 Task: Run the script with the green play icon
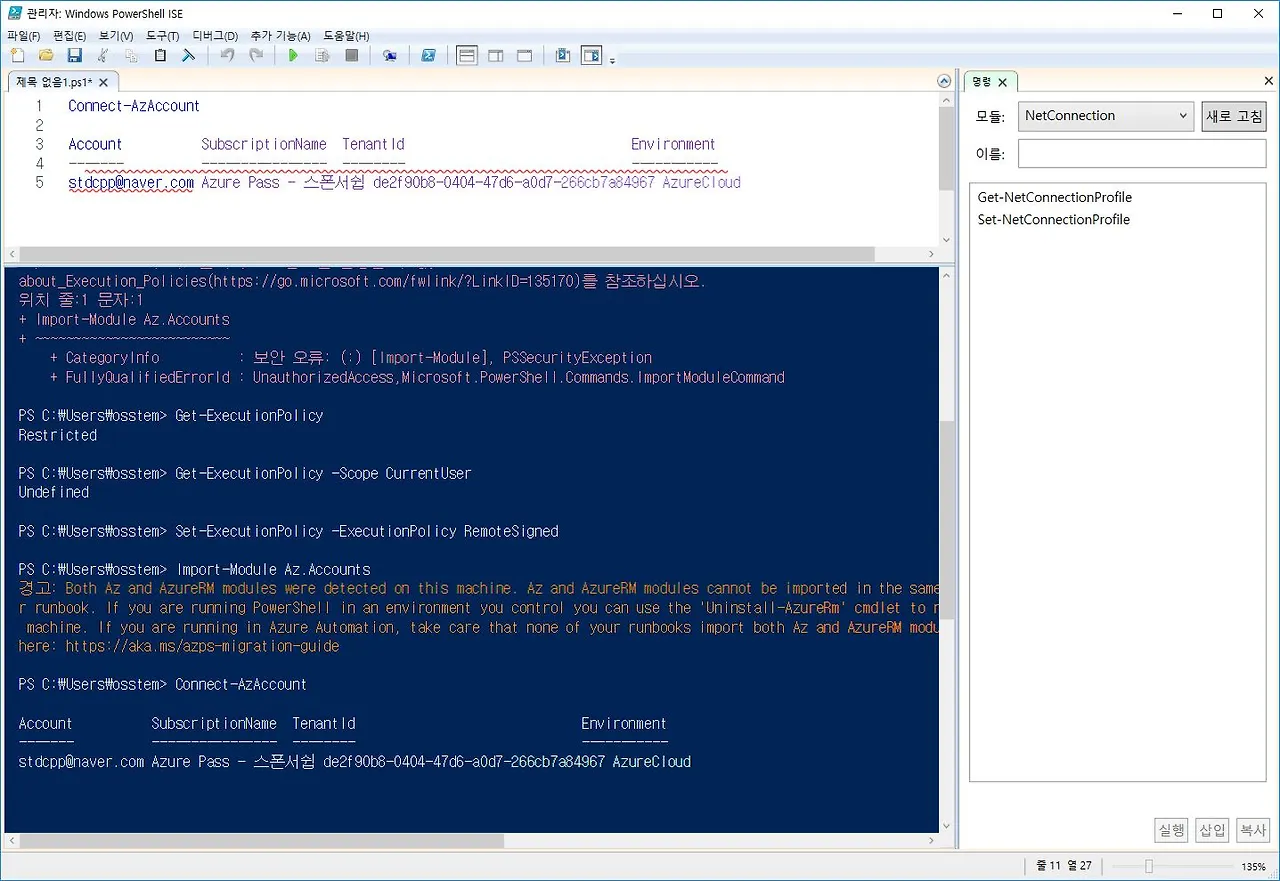point(293,56)
